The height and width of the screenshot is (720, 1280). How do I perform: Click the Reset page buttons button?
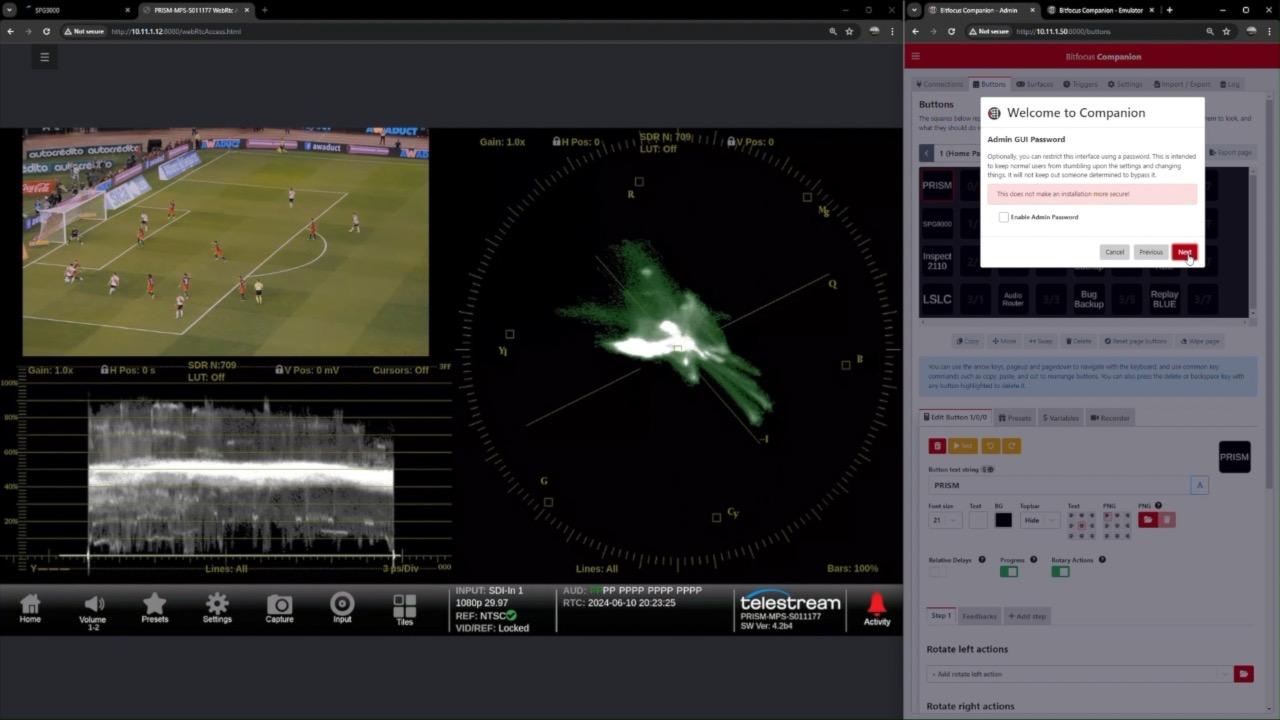point(1135,341)
